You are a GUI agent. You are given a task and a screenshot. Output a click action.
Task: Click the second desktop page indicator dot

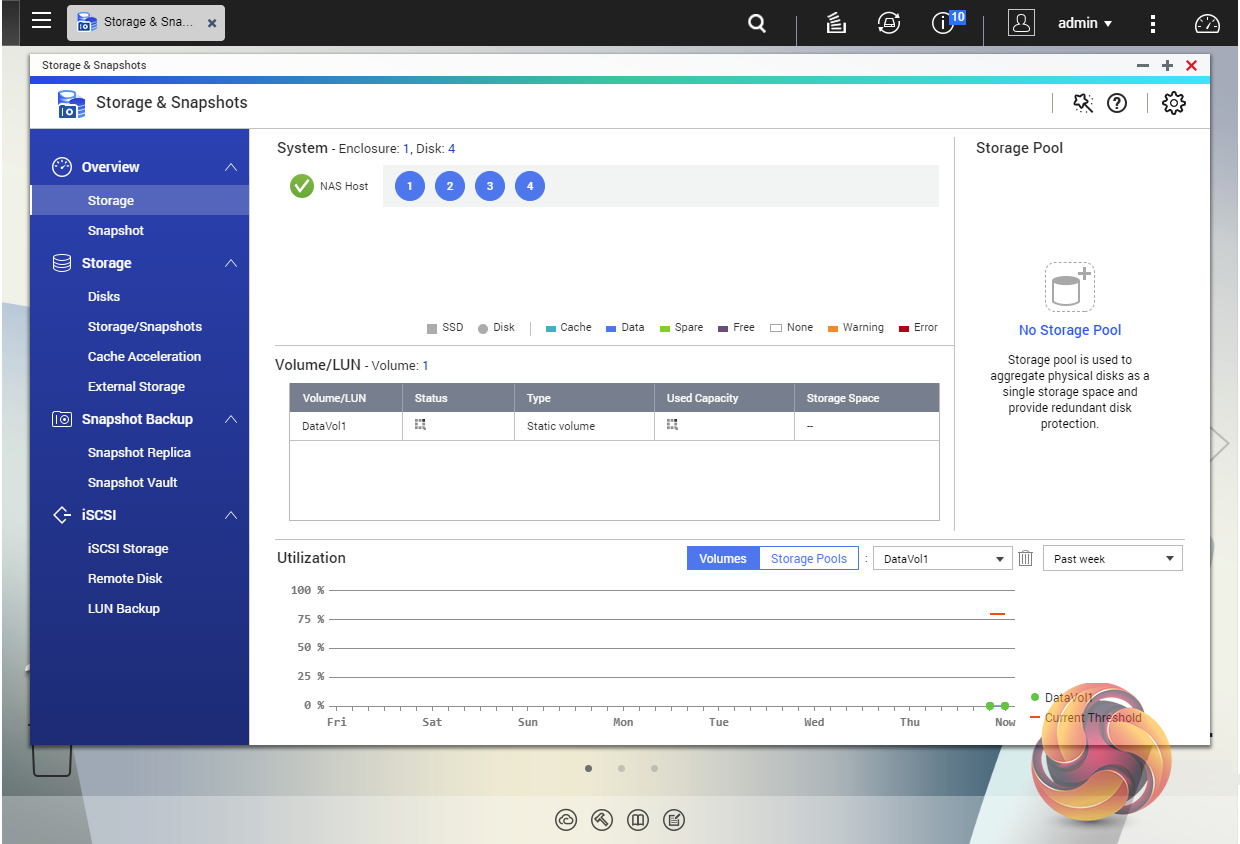621,769
